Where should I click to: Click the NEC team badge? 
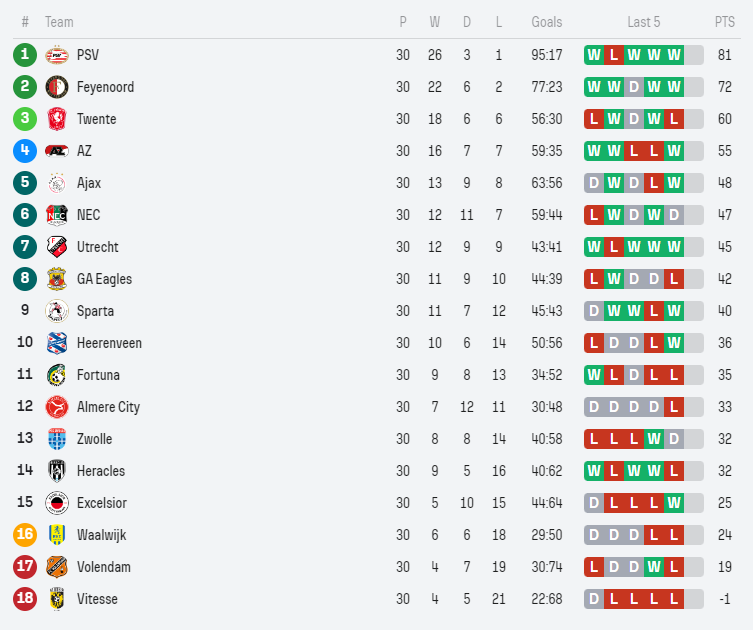click(57, 215)
